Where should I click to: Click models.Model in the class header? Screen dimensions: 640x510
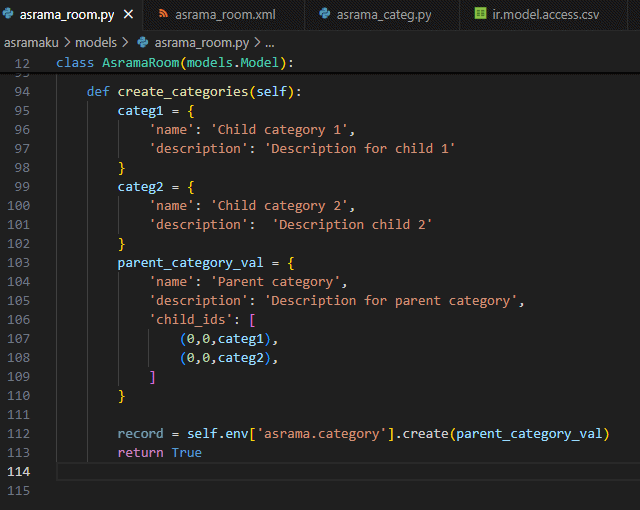[x=233, y=63]
